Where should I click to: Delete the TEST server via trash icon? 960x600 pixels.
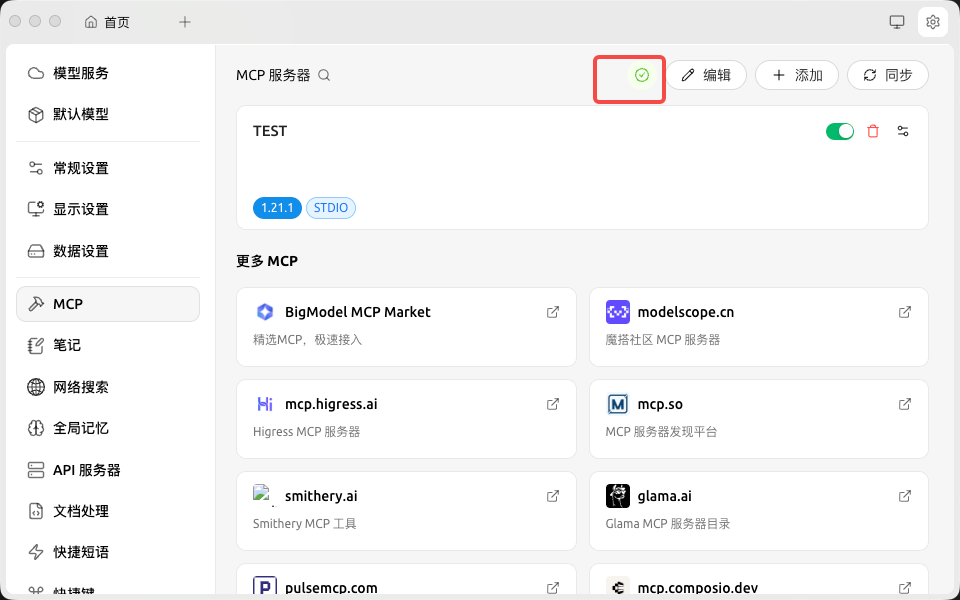872,131
